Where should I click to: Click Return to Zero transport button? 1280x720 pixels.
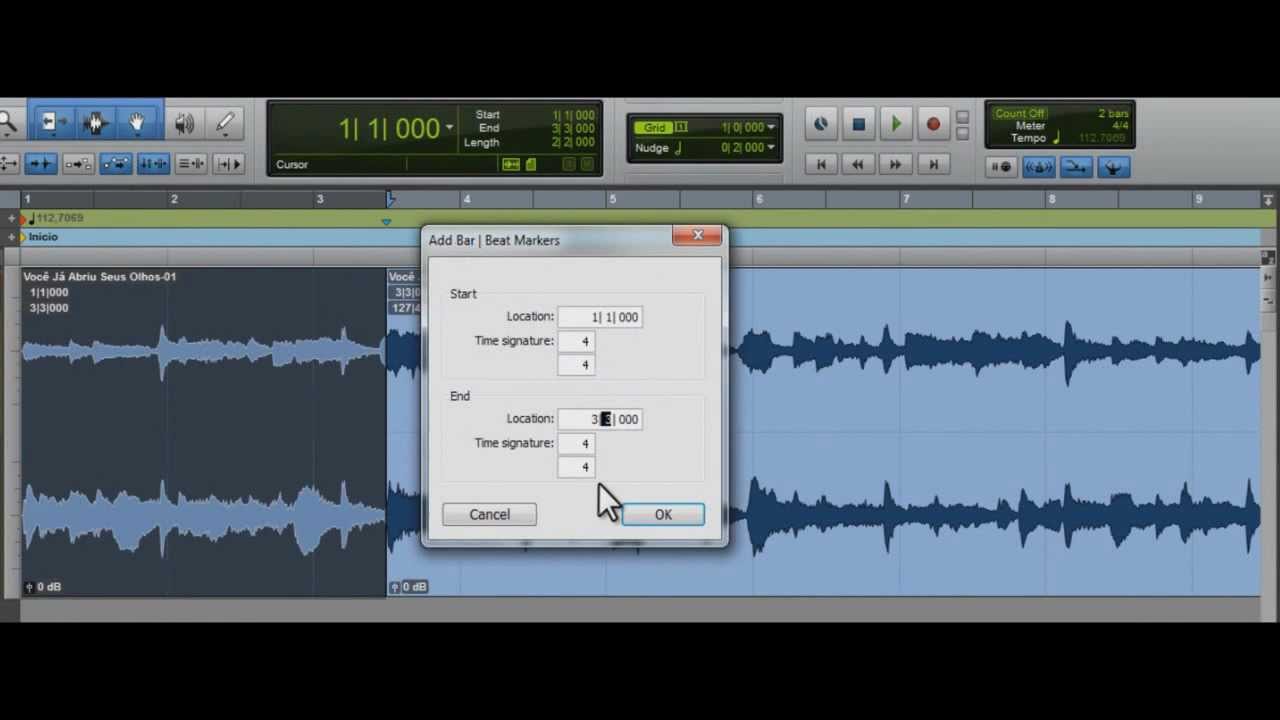click(x=821, y=164)
